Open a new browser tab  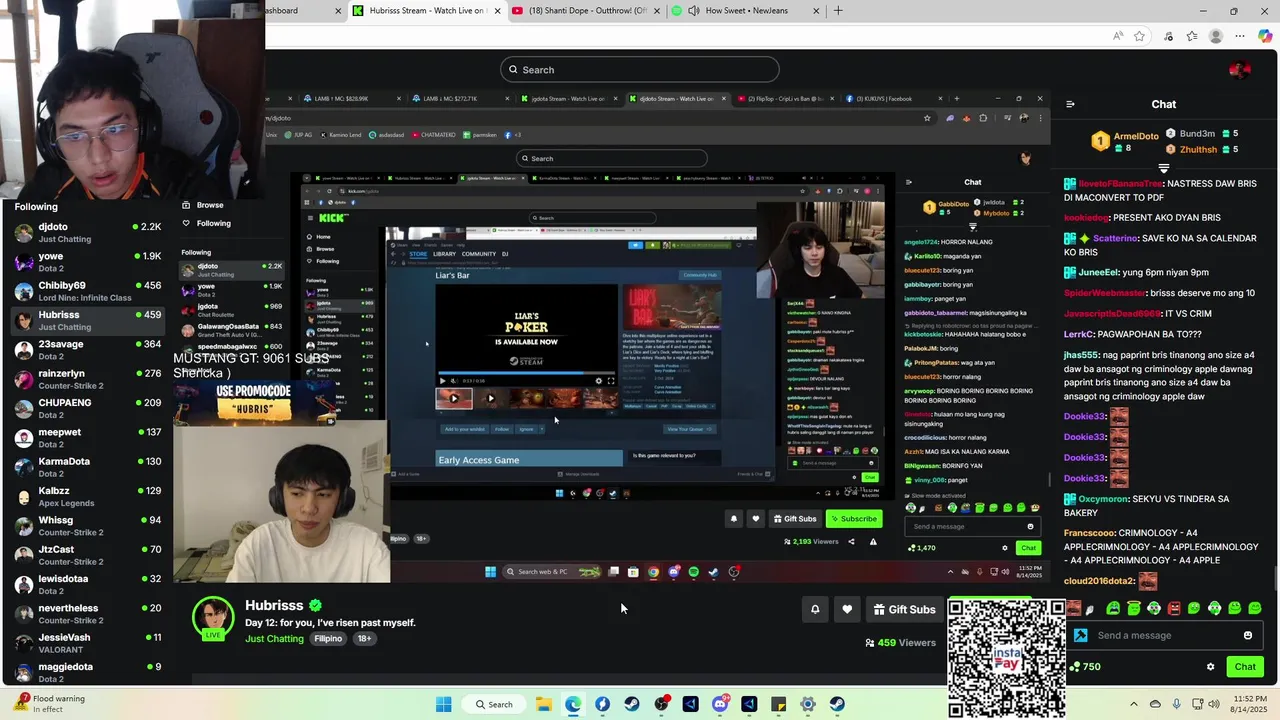pyautogui.click(x=838, y=11)
